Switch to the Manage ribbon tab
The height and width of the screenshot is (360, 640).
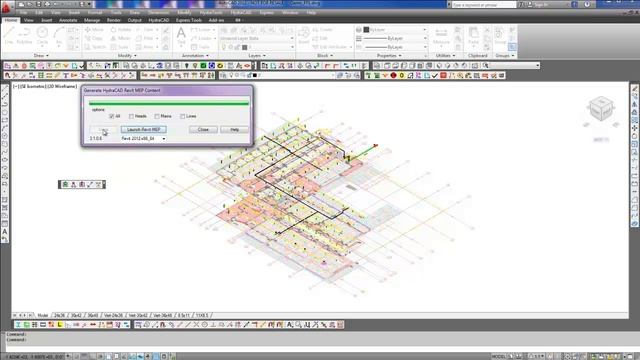[92, 20]
